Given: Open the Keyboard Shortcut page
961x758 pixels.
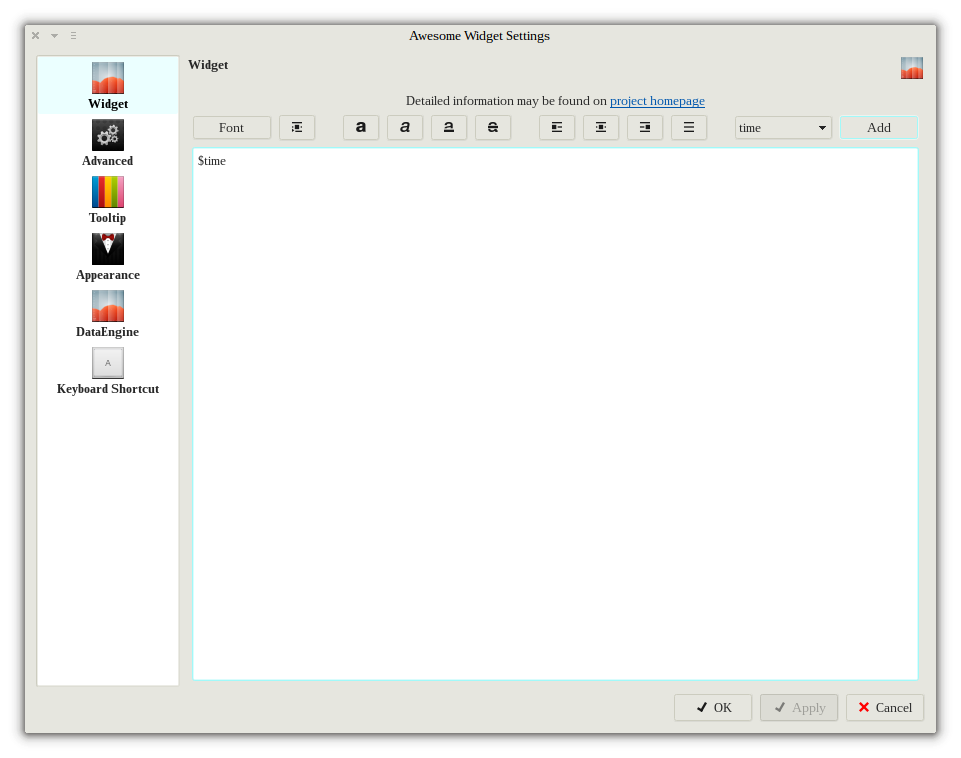Looking at the screenshot, I should coord(108,371).
